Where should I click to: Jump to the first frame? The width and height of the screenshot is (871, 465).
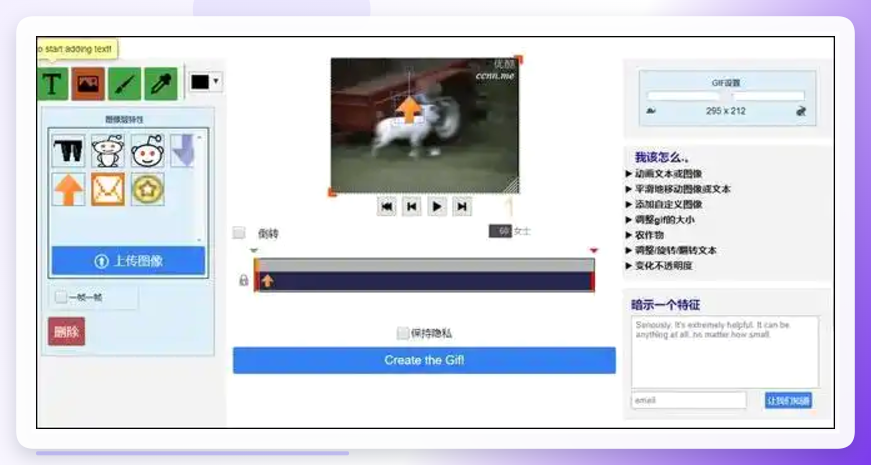(x=387, y=207)
